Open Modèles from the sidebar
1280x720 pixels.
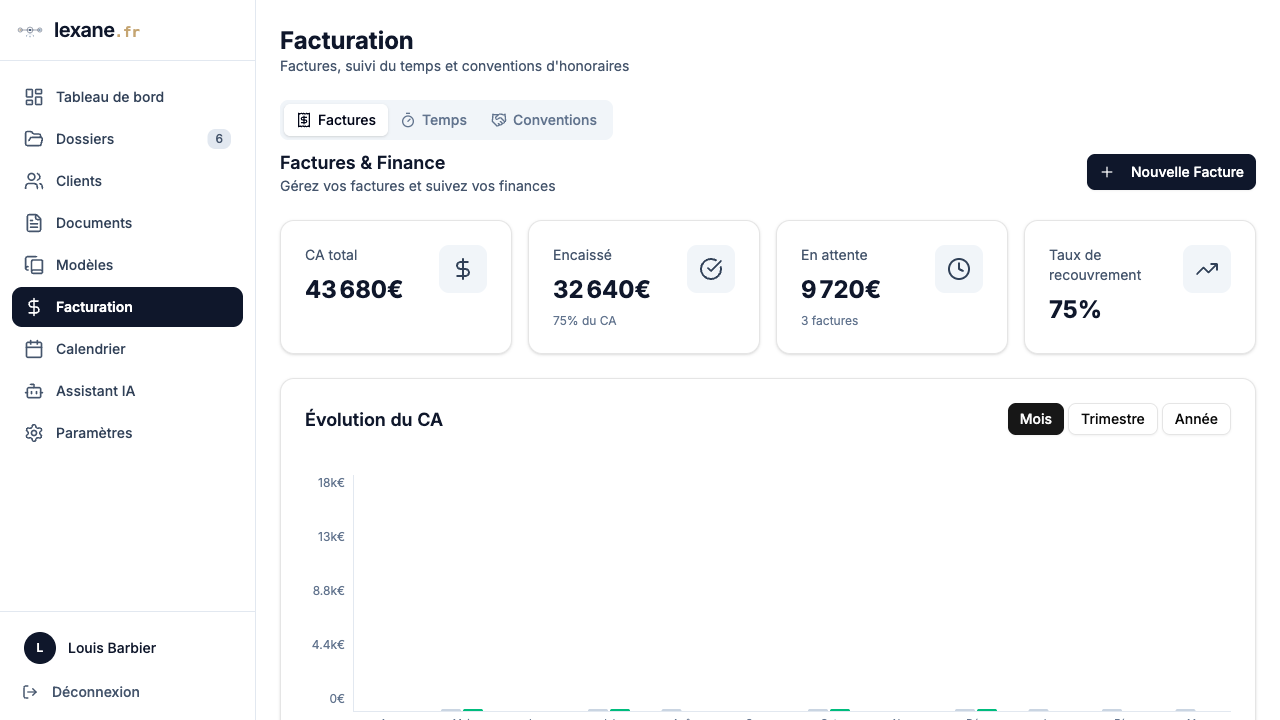coord(32,264)
